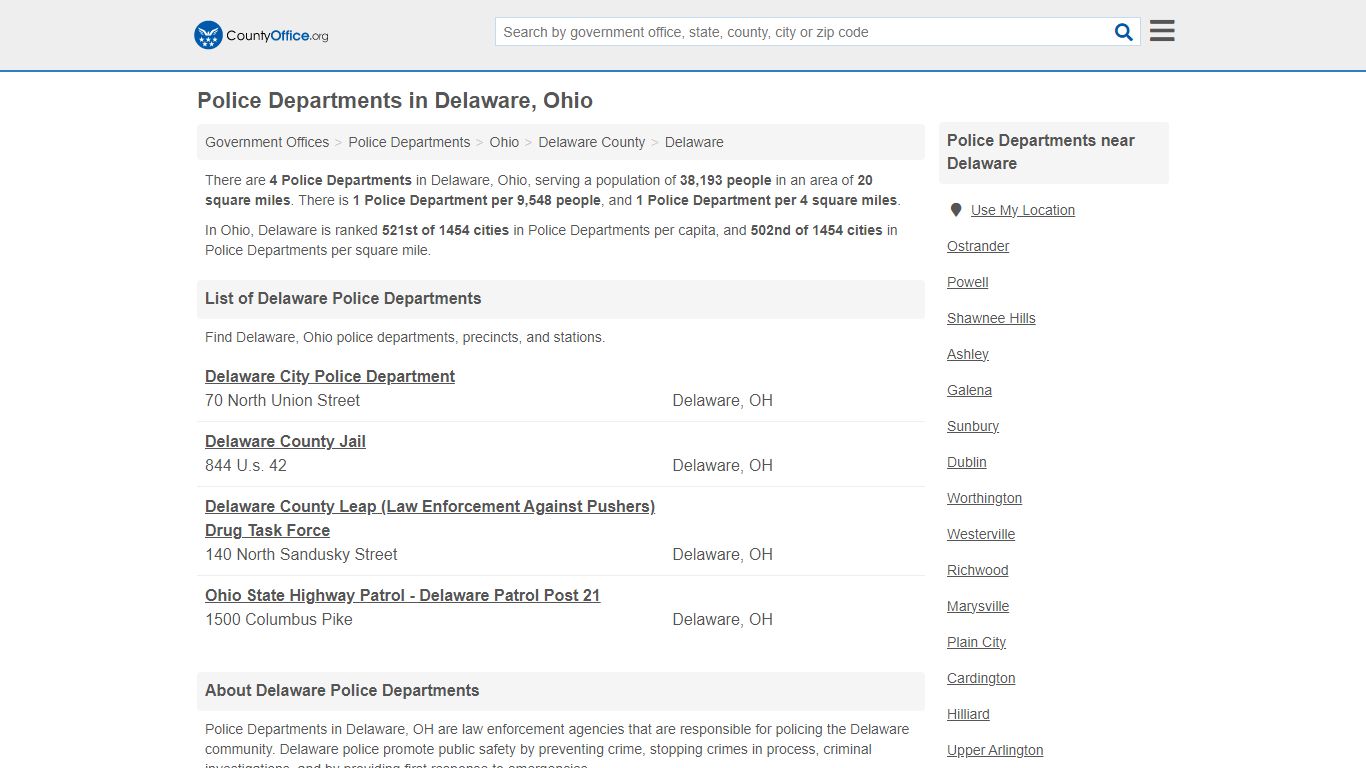Click address 70 North Union Street
Image resolution: width=1366 pixels, height=768 pixels.
click(282, 400)
